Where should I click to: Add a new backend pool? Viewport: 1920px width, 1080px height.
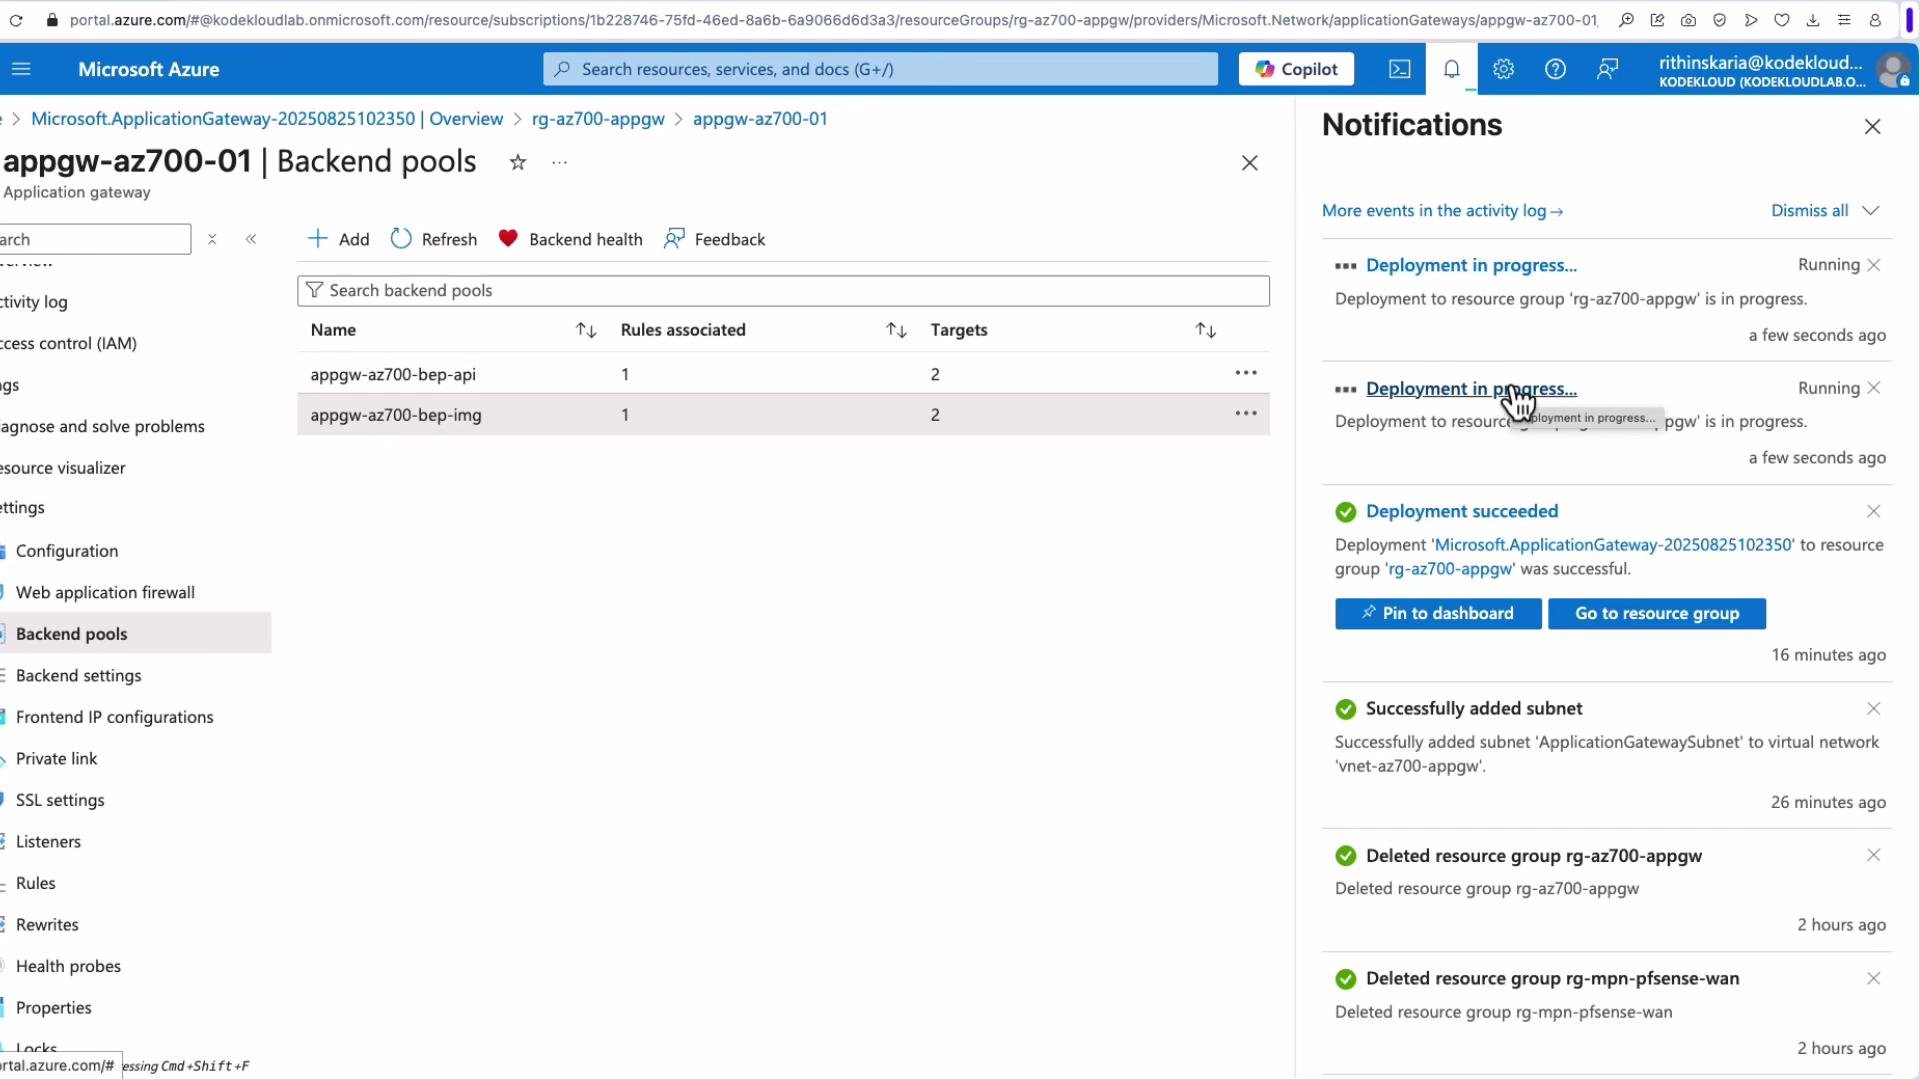[x=338, y=239]
